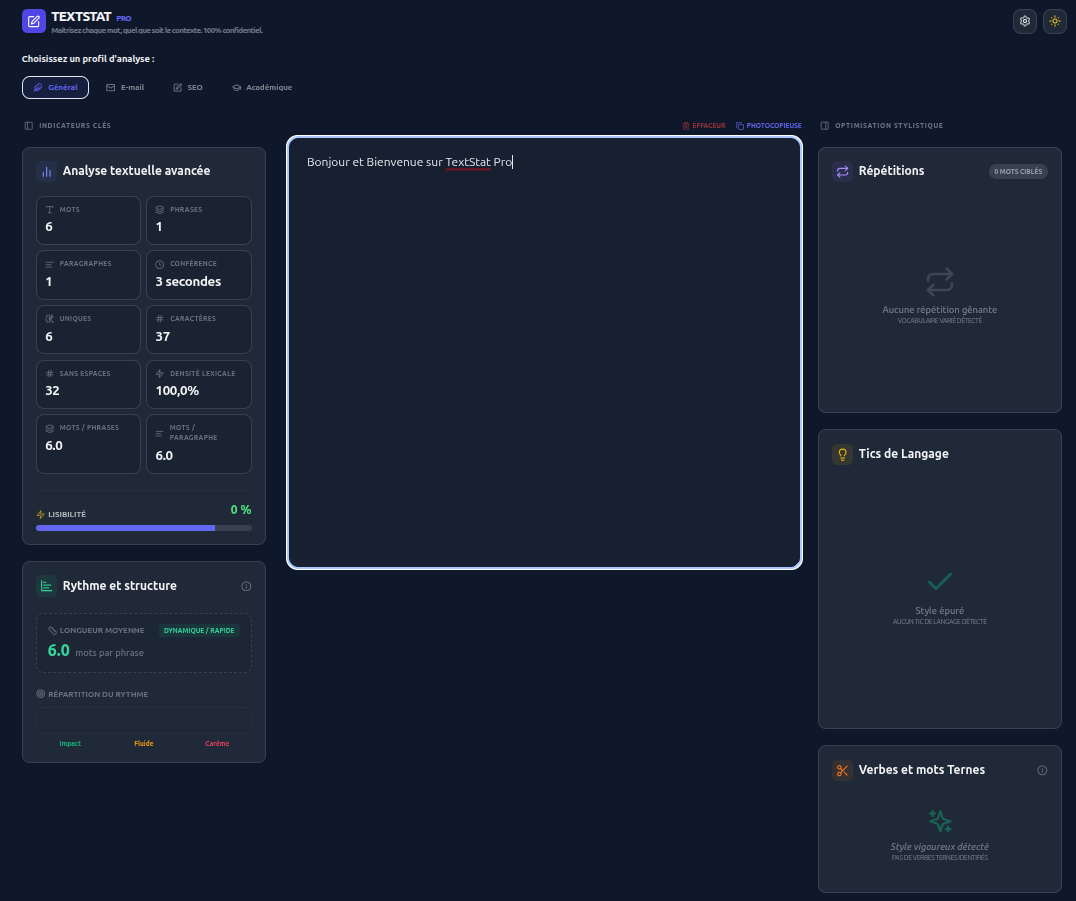Screen dimensions: 1076x901
Task: Select the Académique profile
Action: coord(262,87)
